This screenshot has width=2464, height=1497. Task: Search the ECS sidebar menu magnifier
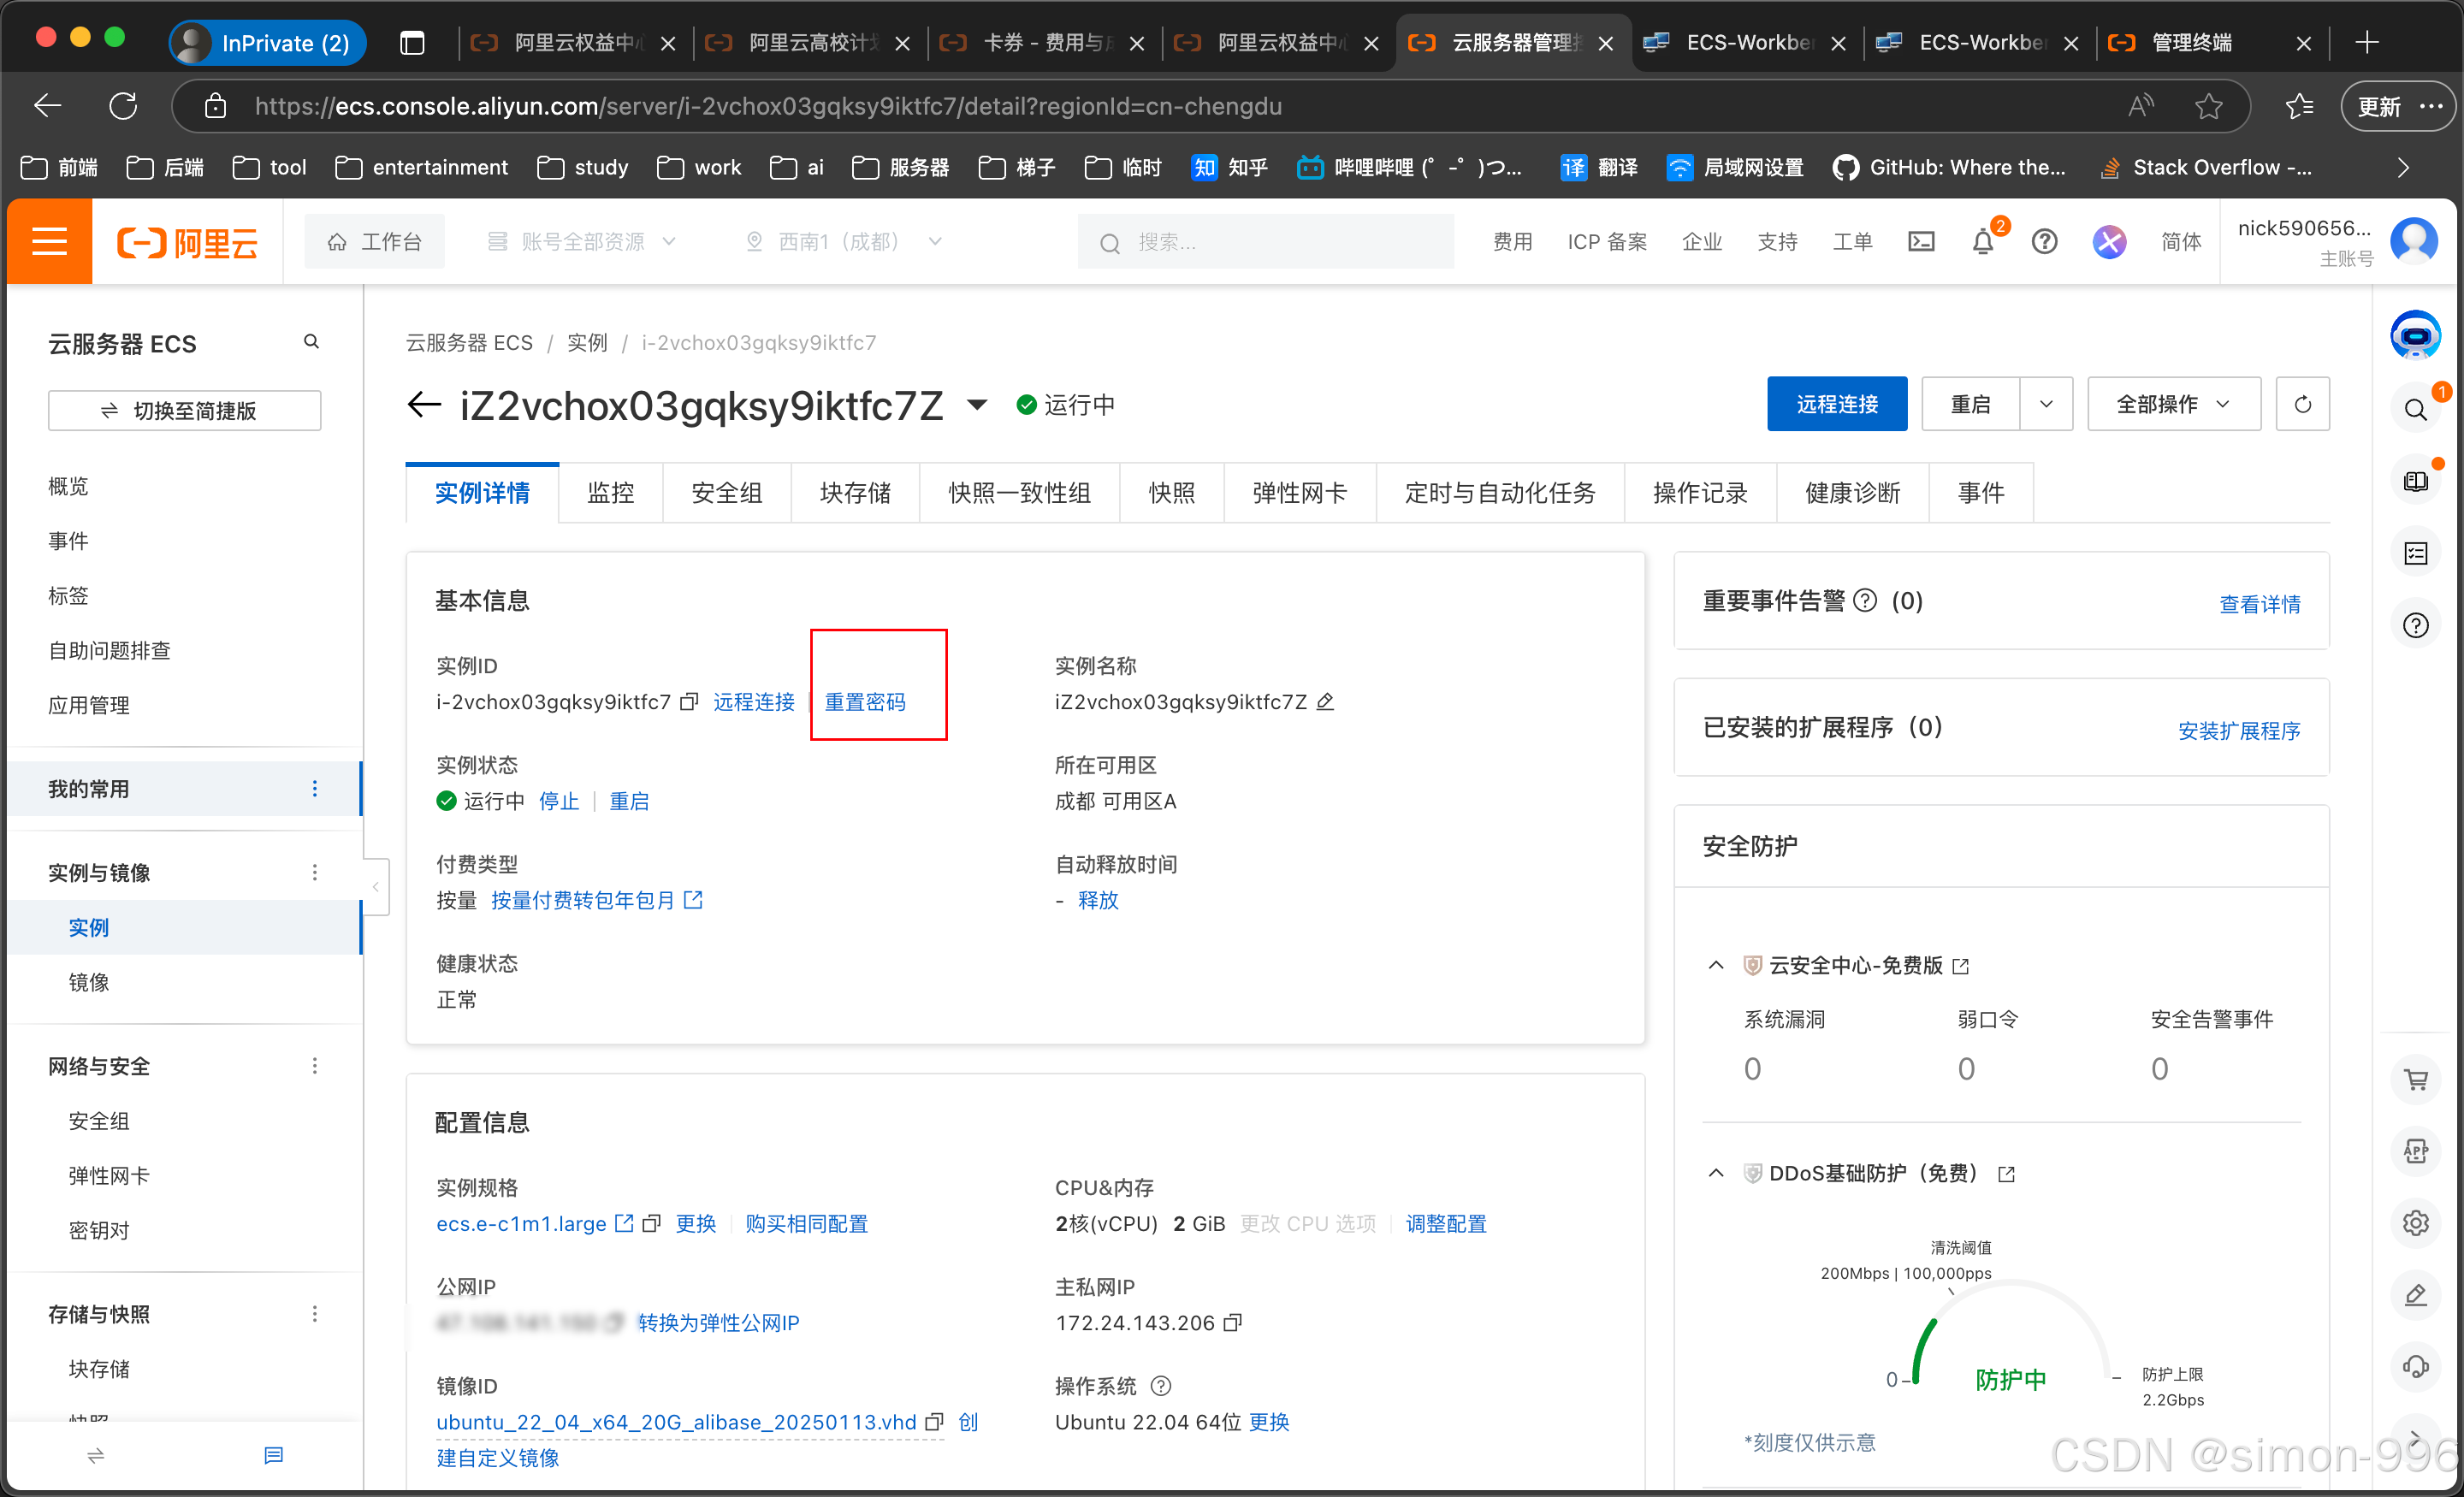(x=312, y=342)
